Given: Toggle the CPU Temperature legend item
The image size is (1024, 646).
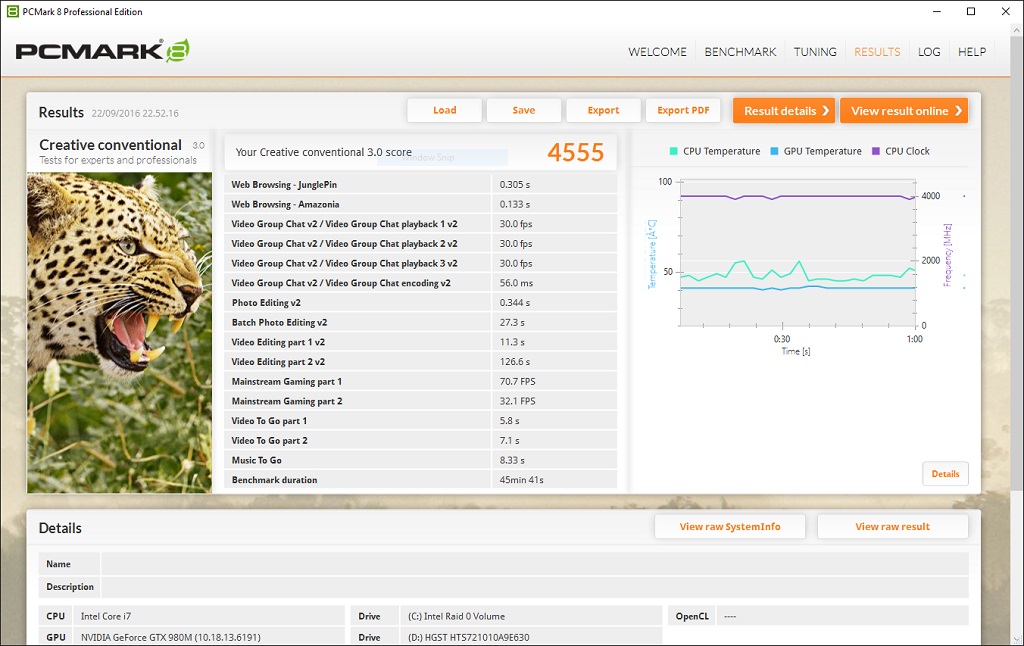Looking at the screenshot, I should [x=714, y=151].
